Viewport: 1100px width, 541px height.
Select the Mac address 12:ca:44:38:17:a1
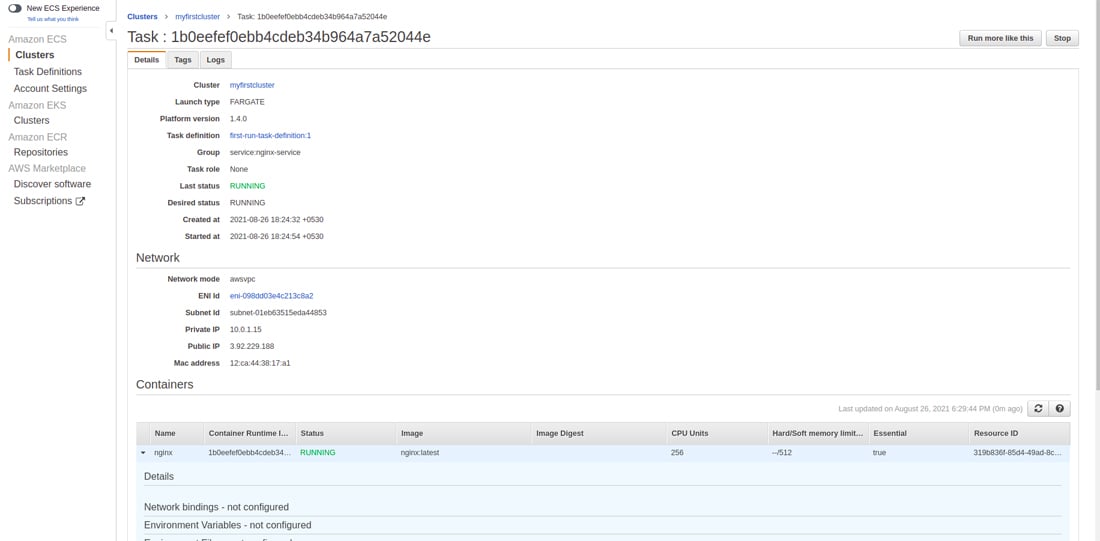point(260,363)
